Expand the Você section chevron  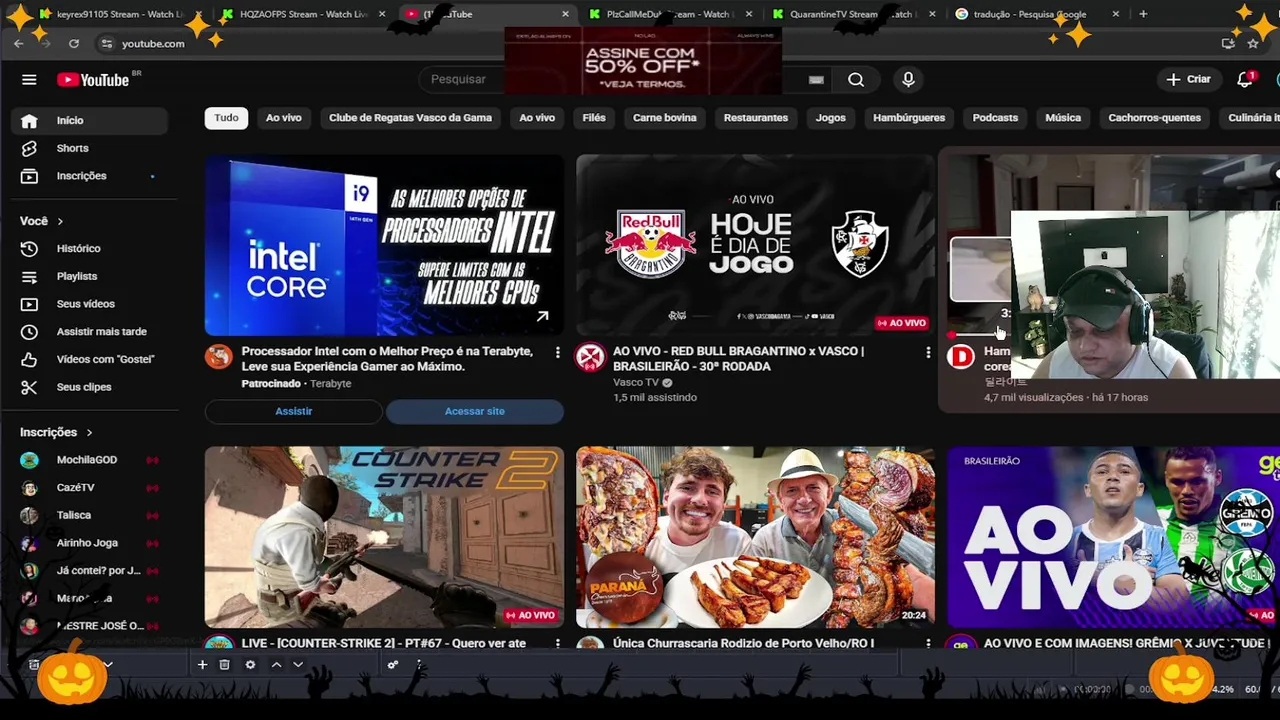[60, 221]
